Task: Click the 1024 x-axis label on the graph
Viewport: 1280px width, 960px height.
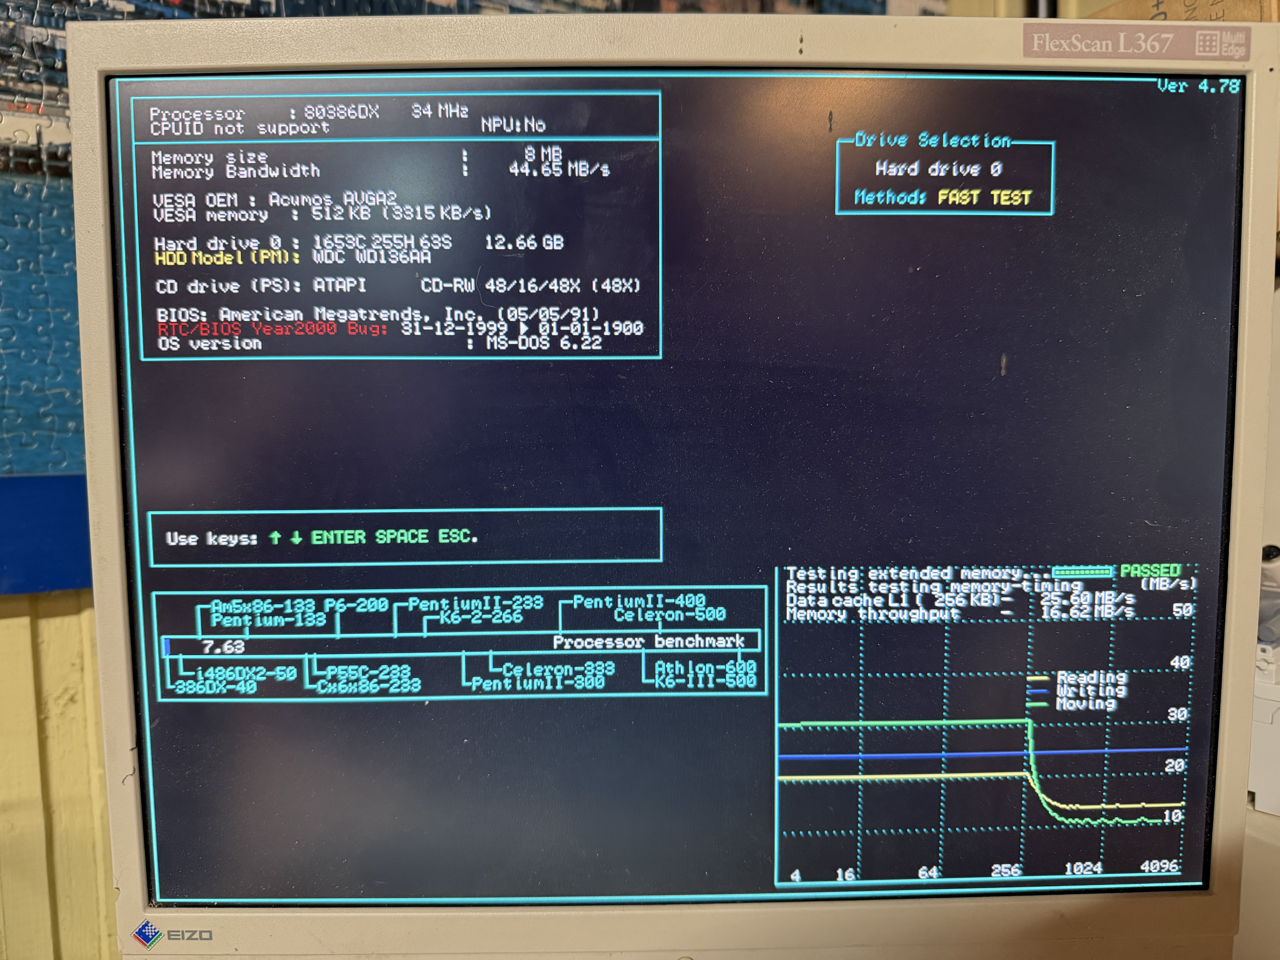Action: tap(1083, 868)
